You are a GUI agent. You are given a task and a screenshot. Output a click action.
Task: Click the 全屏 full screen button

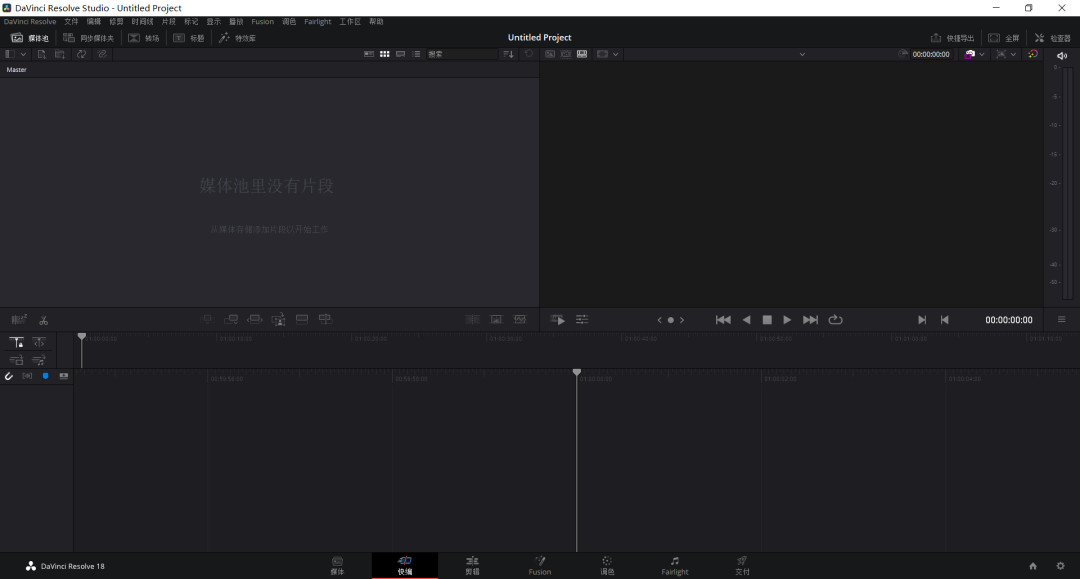pos(1004,38)
